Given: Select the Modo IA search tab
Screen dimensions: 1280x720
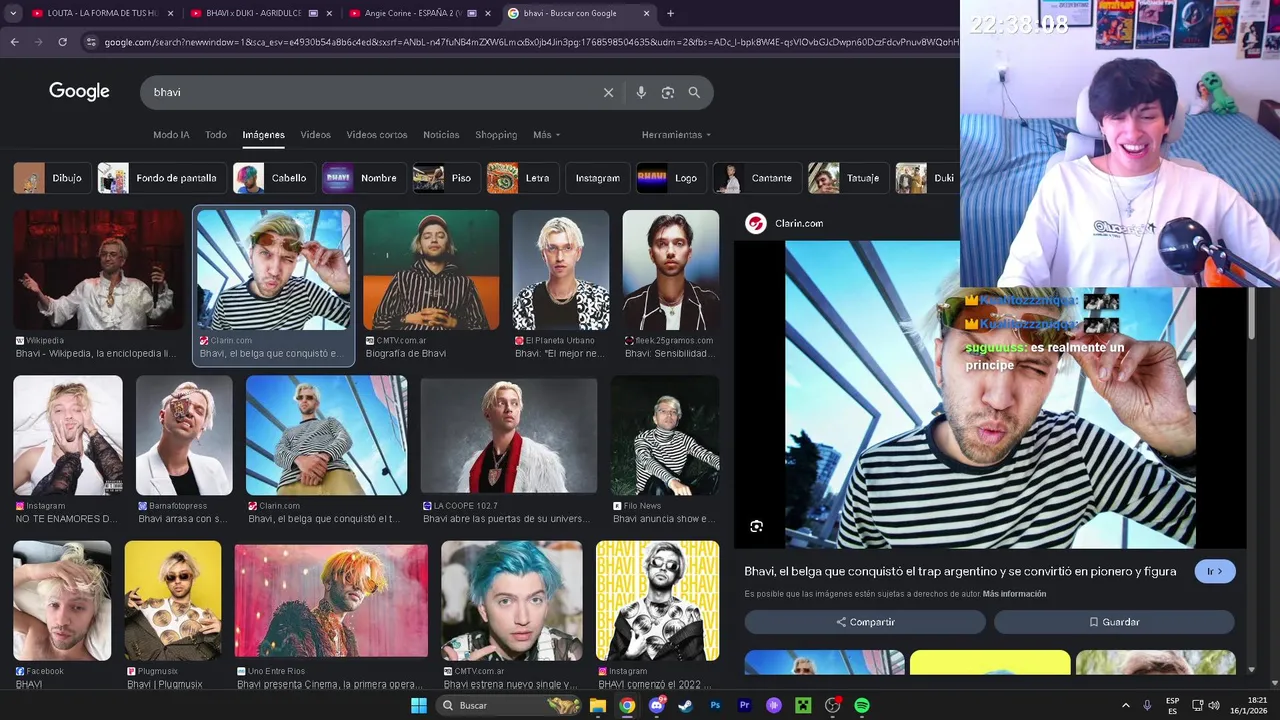Looking at the screenshot, I should [x=171, y=134].
